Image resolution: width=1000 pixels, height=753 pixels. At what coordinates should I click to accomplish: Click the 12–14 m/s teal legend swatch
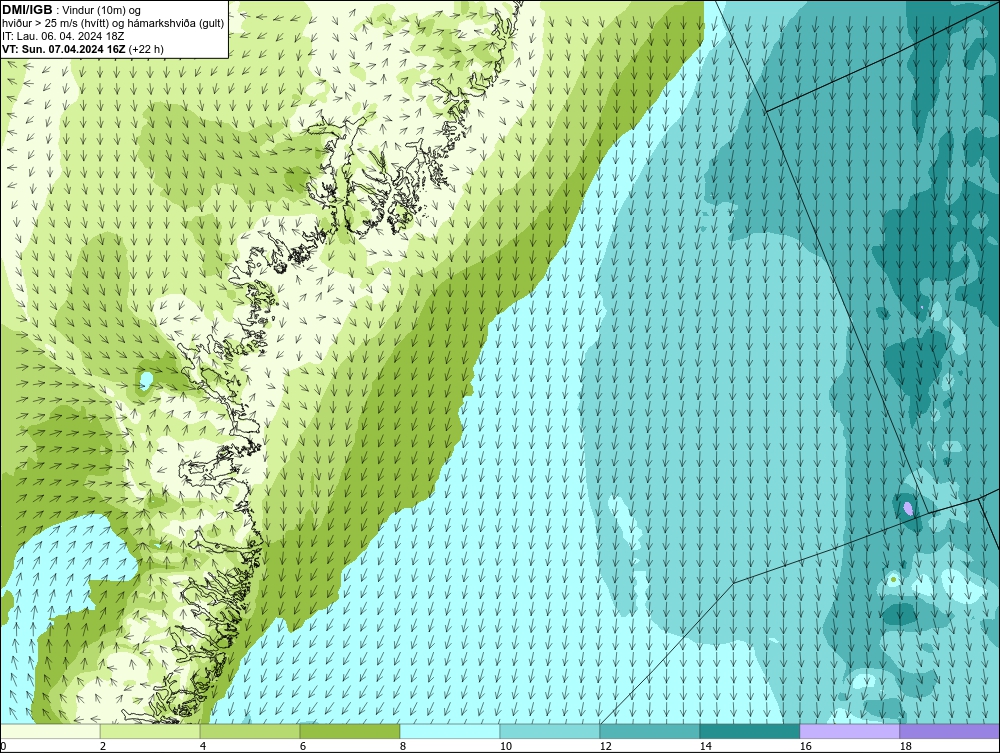[650, 731]
